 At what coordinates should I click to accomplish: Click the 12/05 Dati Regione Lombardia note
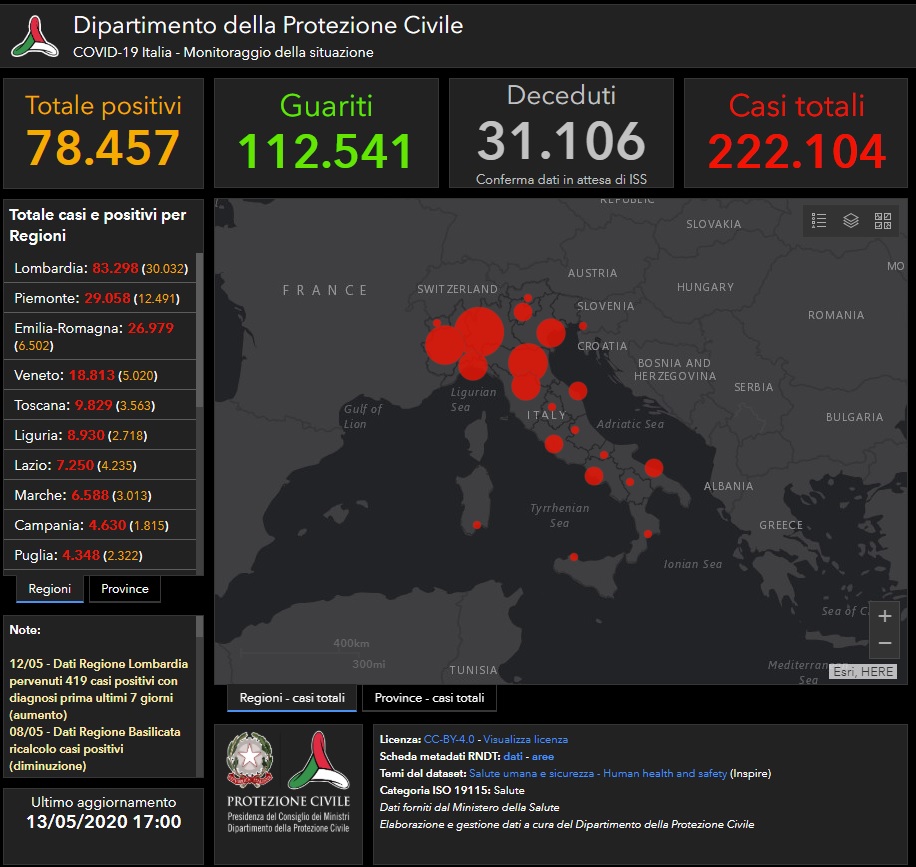[x=99, y=689]
